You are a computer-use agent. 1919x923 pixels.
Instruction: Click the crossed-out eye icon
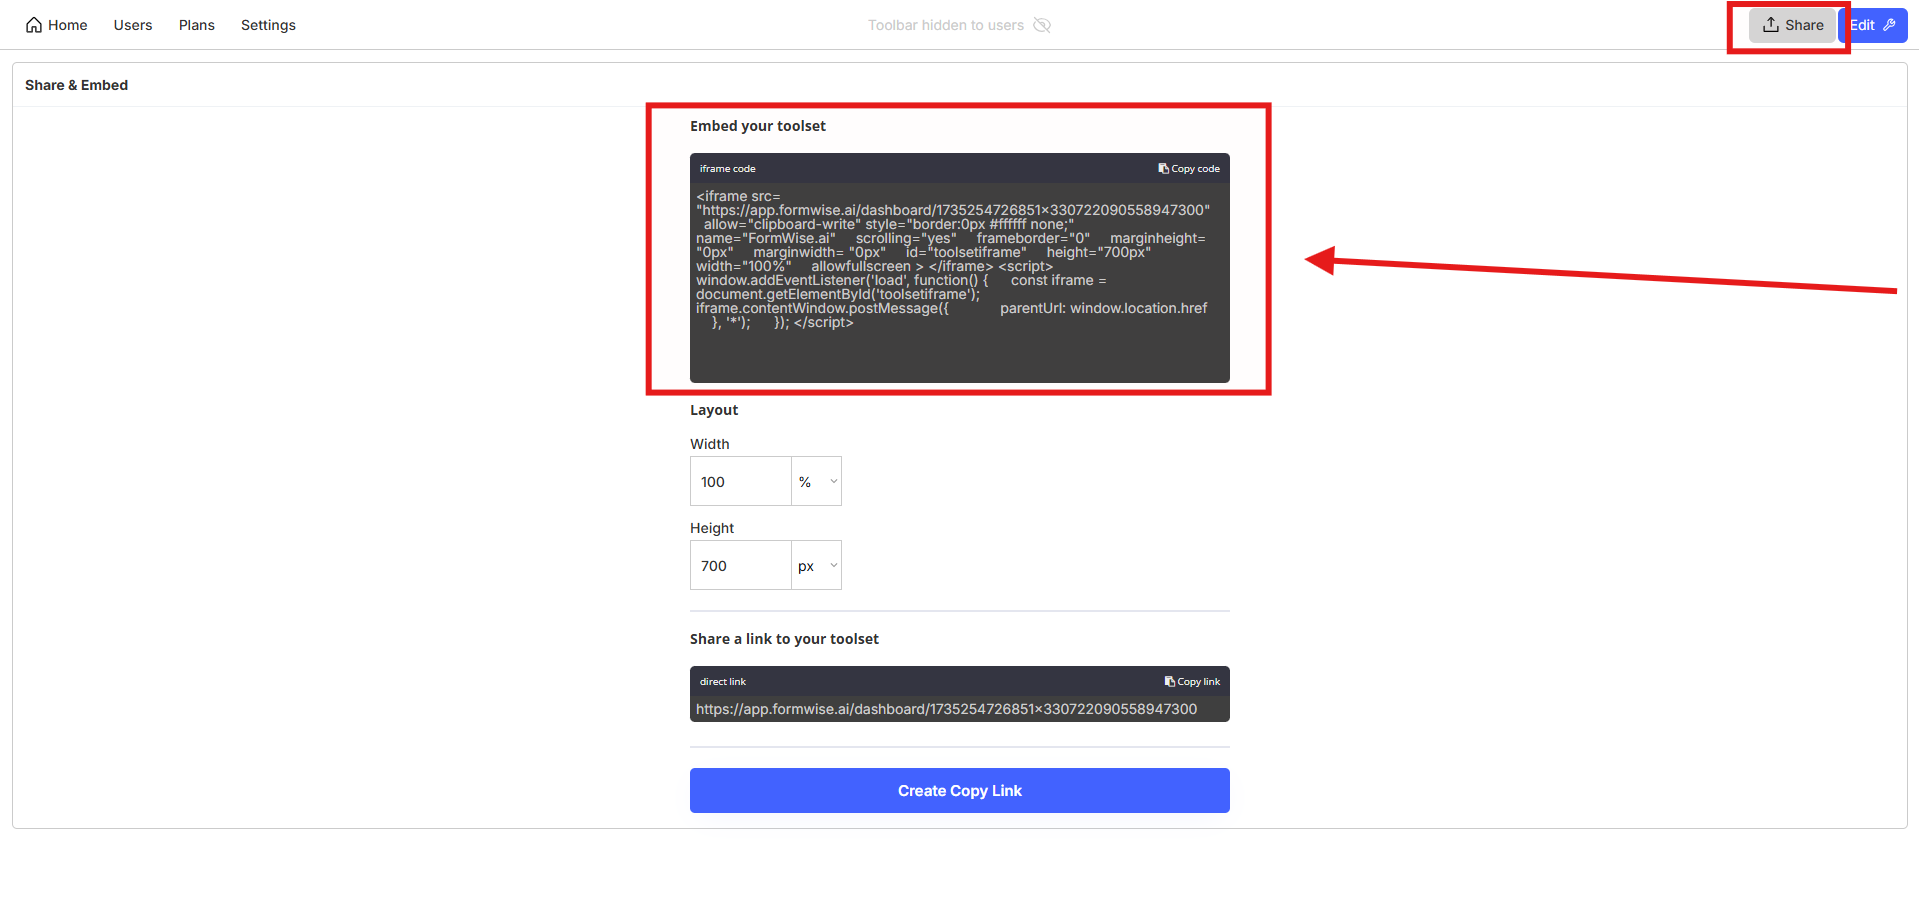pos(1042,25)
